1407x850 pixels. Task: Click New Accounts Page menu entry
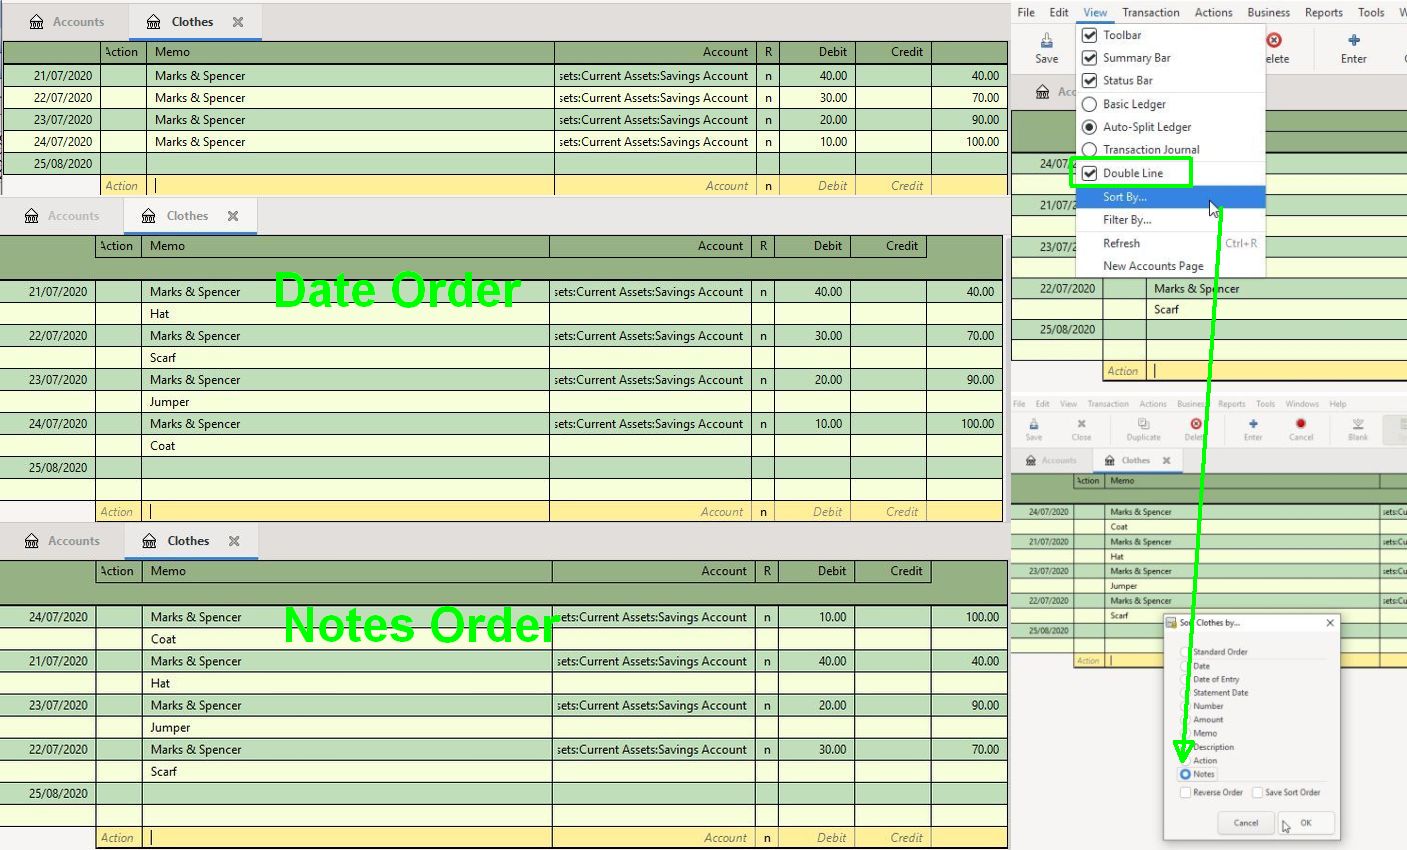[1170, 266]
